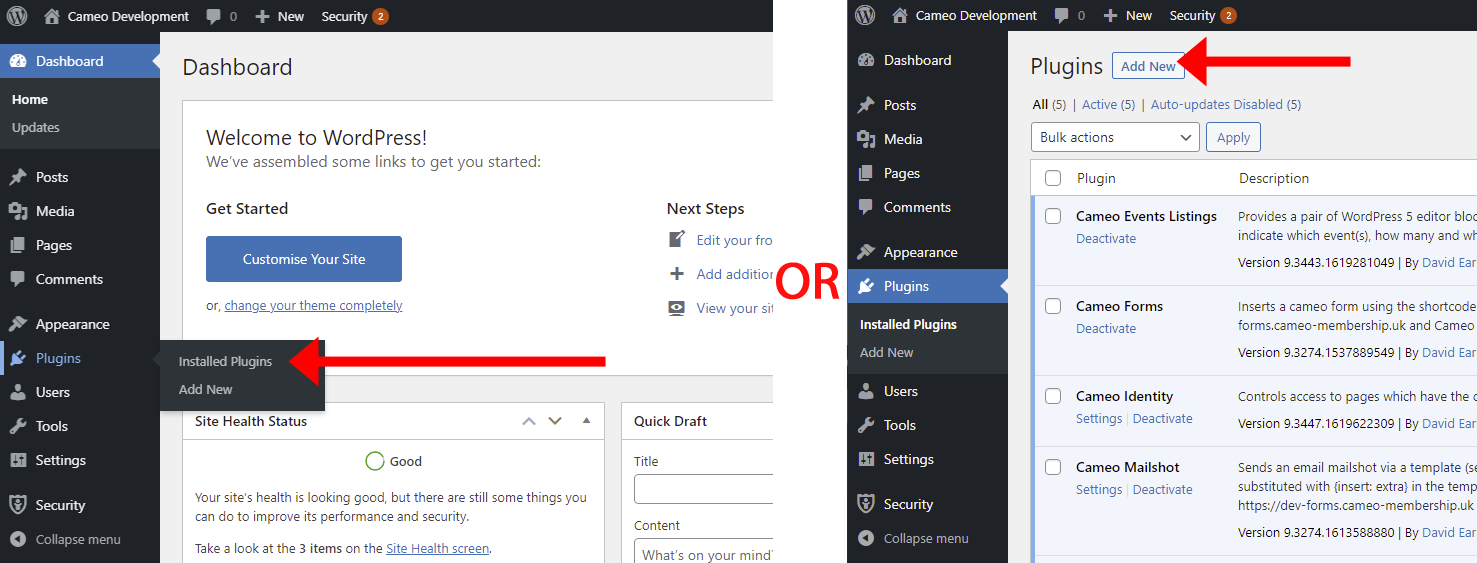Tick Cameo Events Listings checkbox
Screen dimensions: 1477x563
[x=1053, y=216]
